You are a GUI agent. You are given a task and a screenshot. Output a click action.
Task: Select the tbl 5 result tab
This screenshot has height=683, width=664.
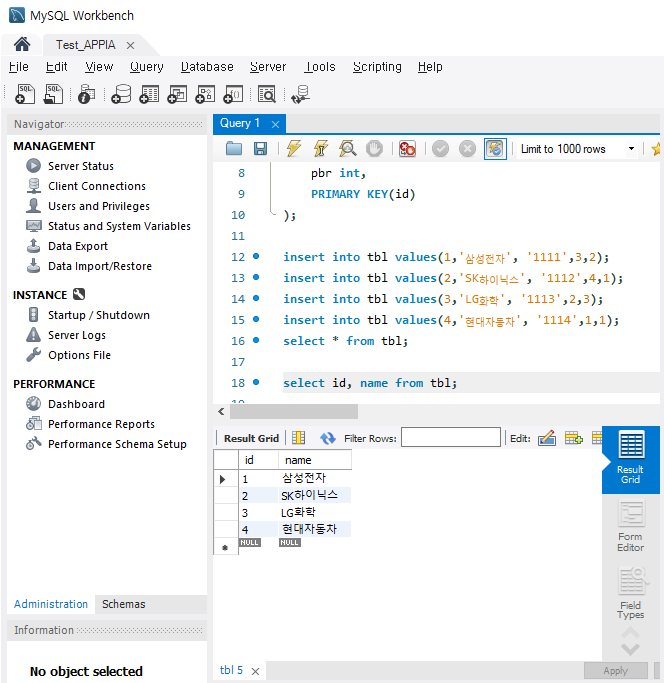pyautogui.click(x=231, y=670)
